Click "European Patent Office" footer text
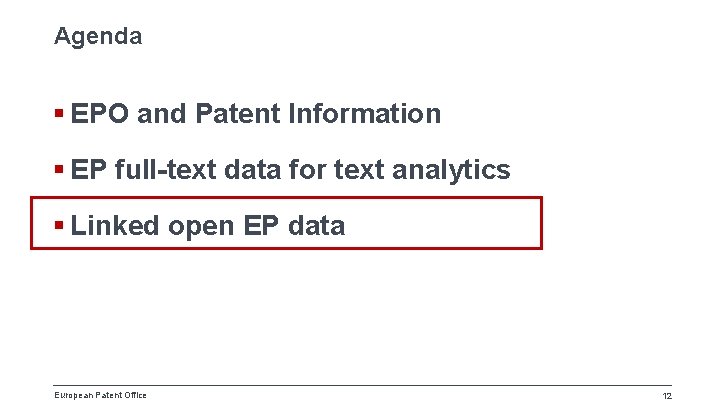Viewport: 720px width, 405px height. tap(100, 395)
